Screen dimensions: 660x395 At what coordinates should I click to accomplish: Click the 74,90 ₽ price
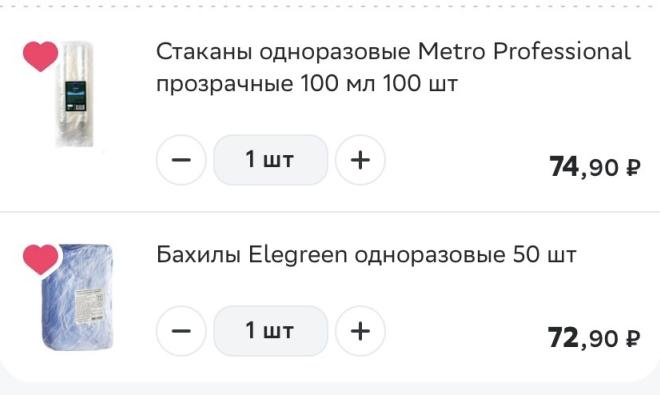(594, 167)
